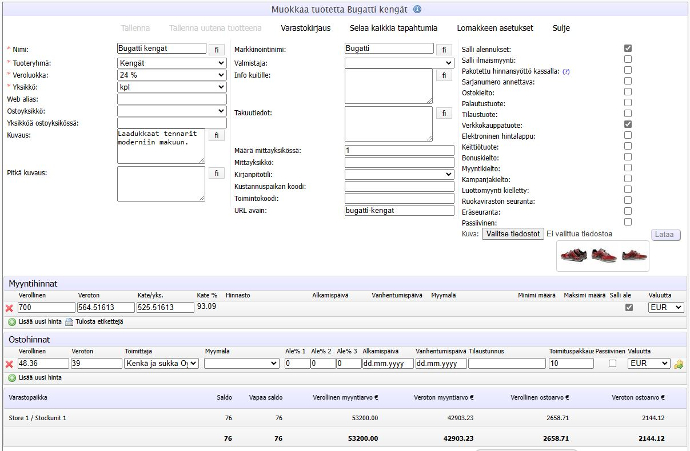This screenshot has width=690, height=451.
Task: Click the Tulosta etikettejä link
Action: pyautogui.click(x=99, y=322)
